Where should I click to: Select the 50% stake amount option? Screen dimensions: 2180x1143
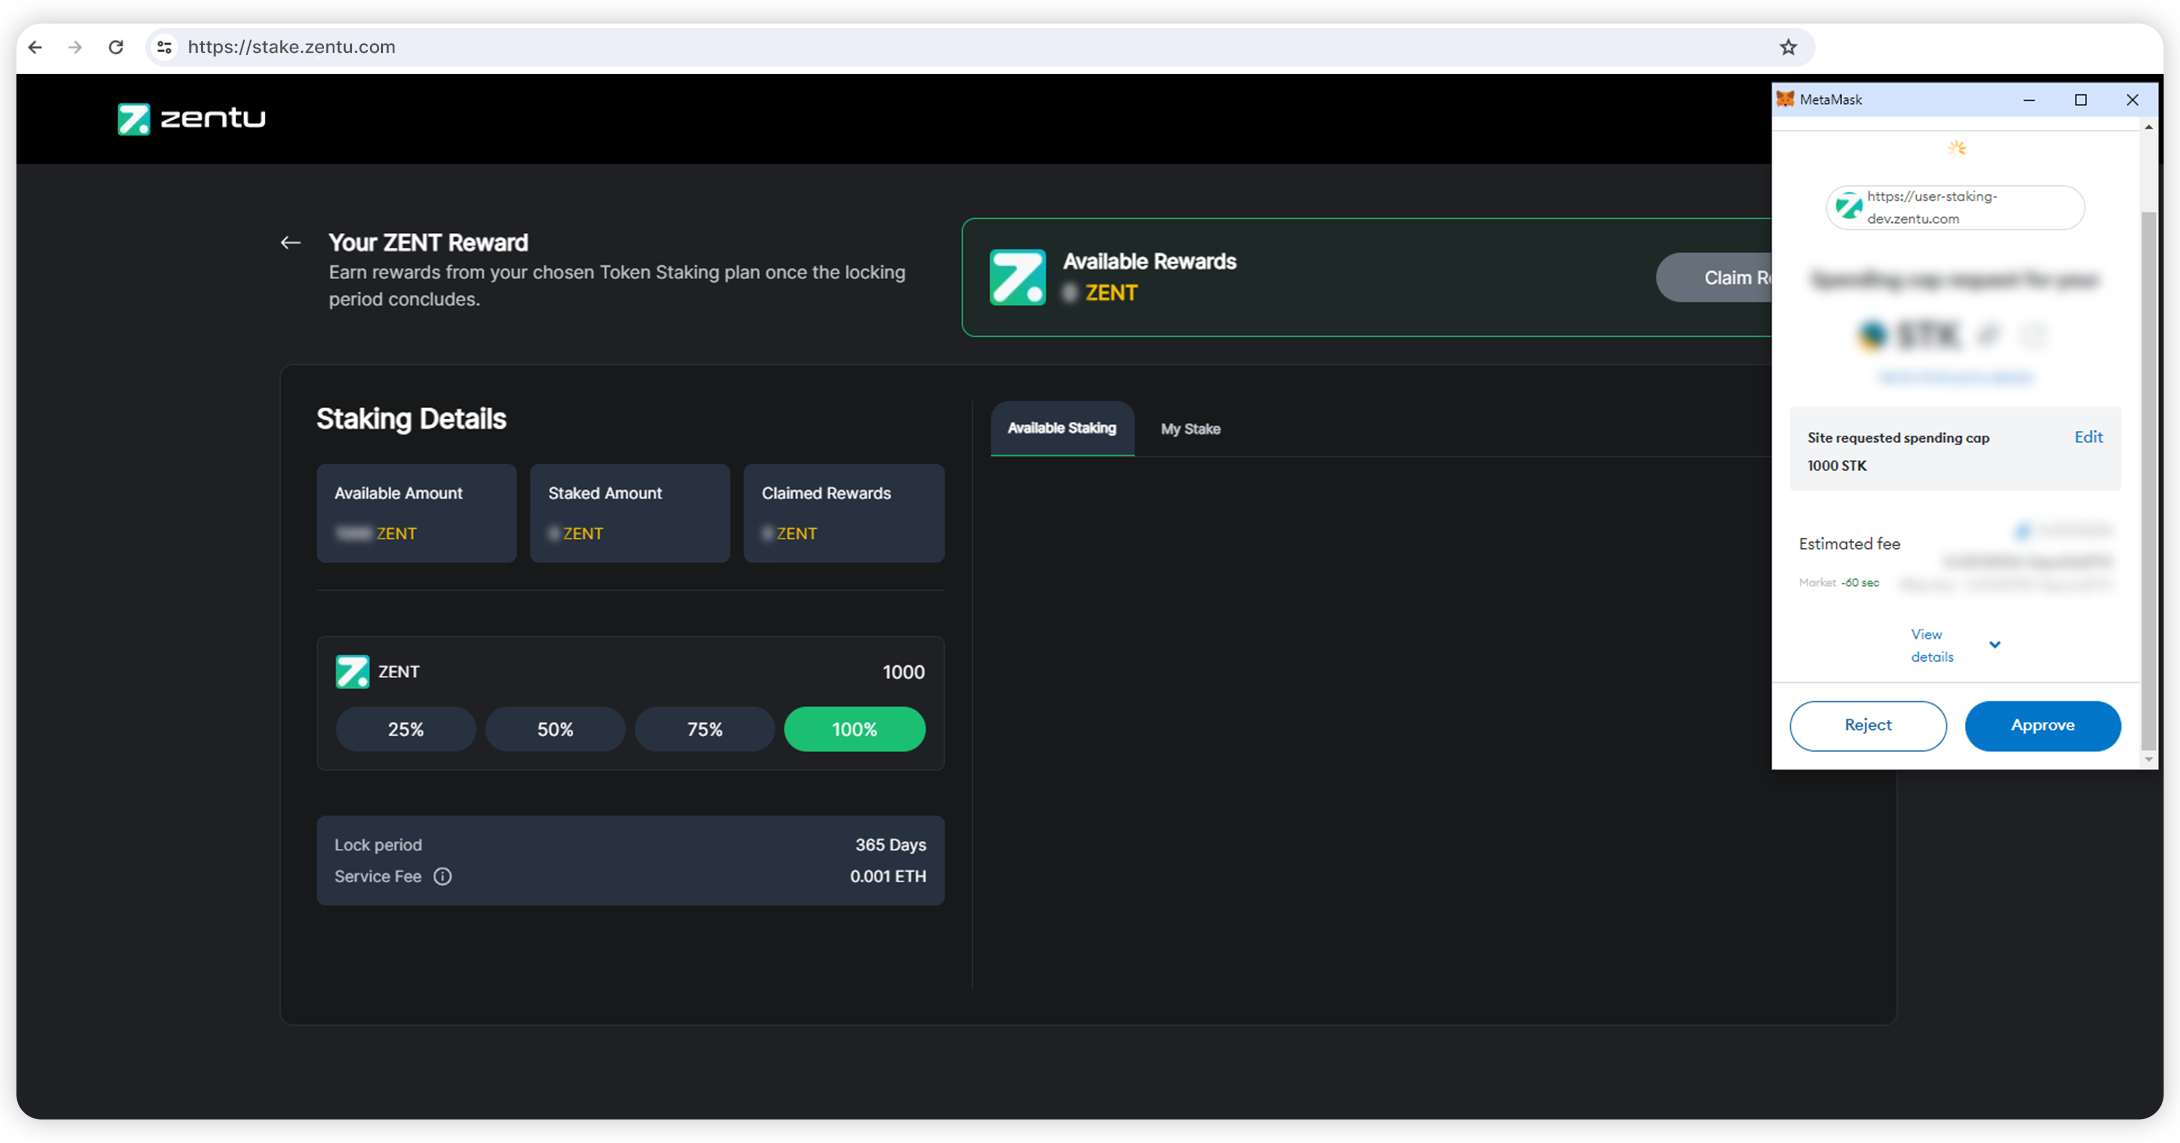pyautogui.click(x=555, y=729)
